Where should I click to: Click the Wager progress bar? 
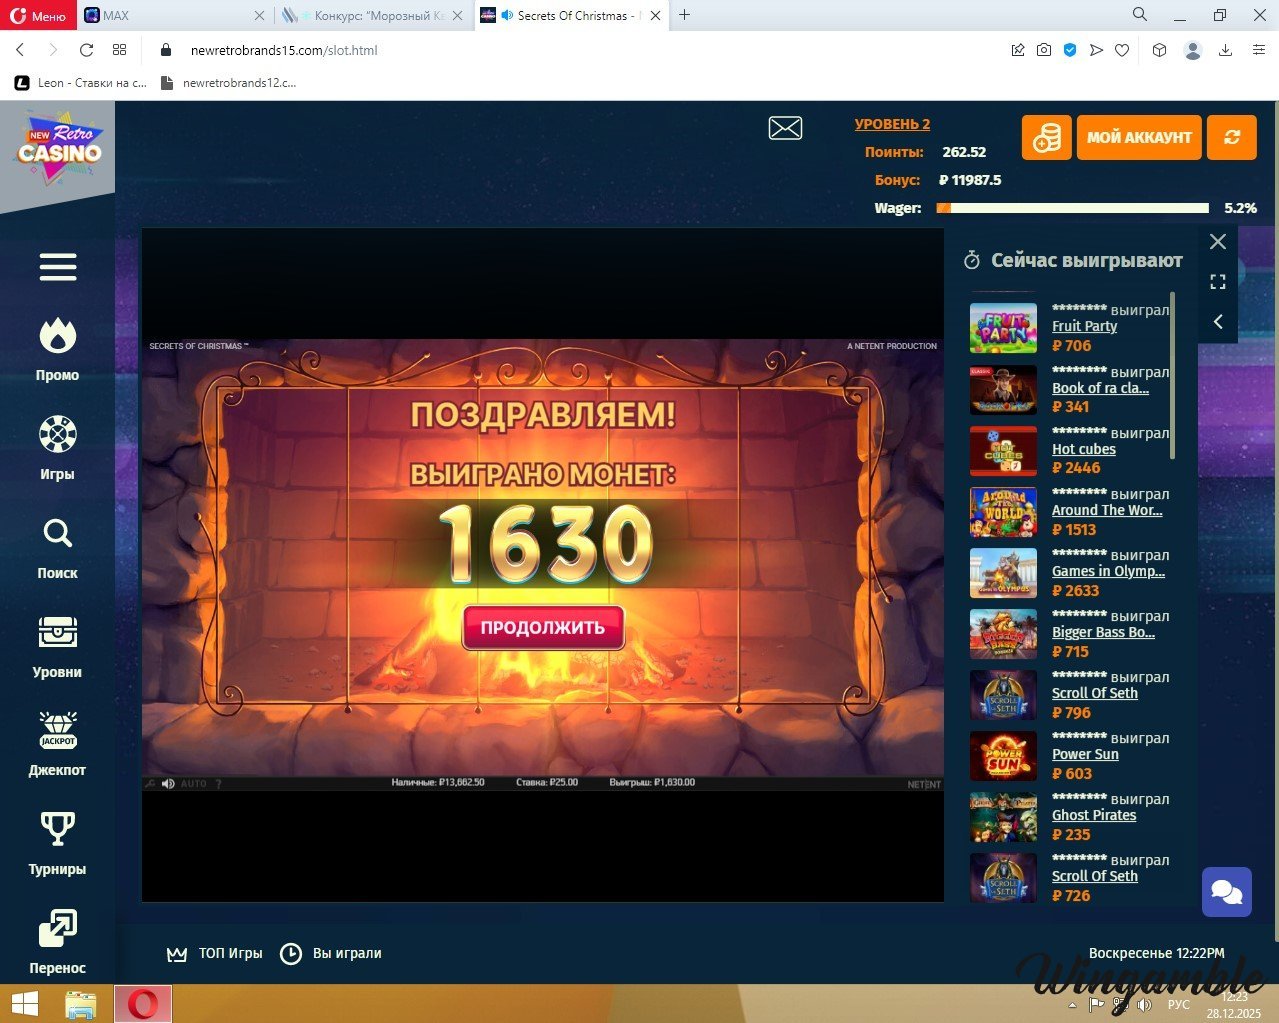tap(1072, 208)
